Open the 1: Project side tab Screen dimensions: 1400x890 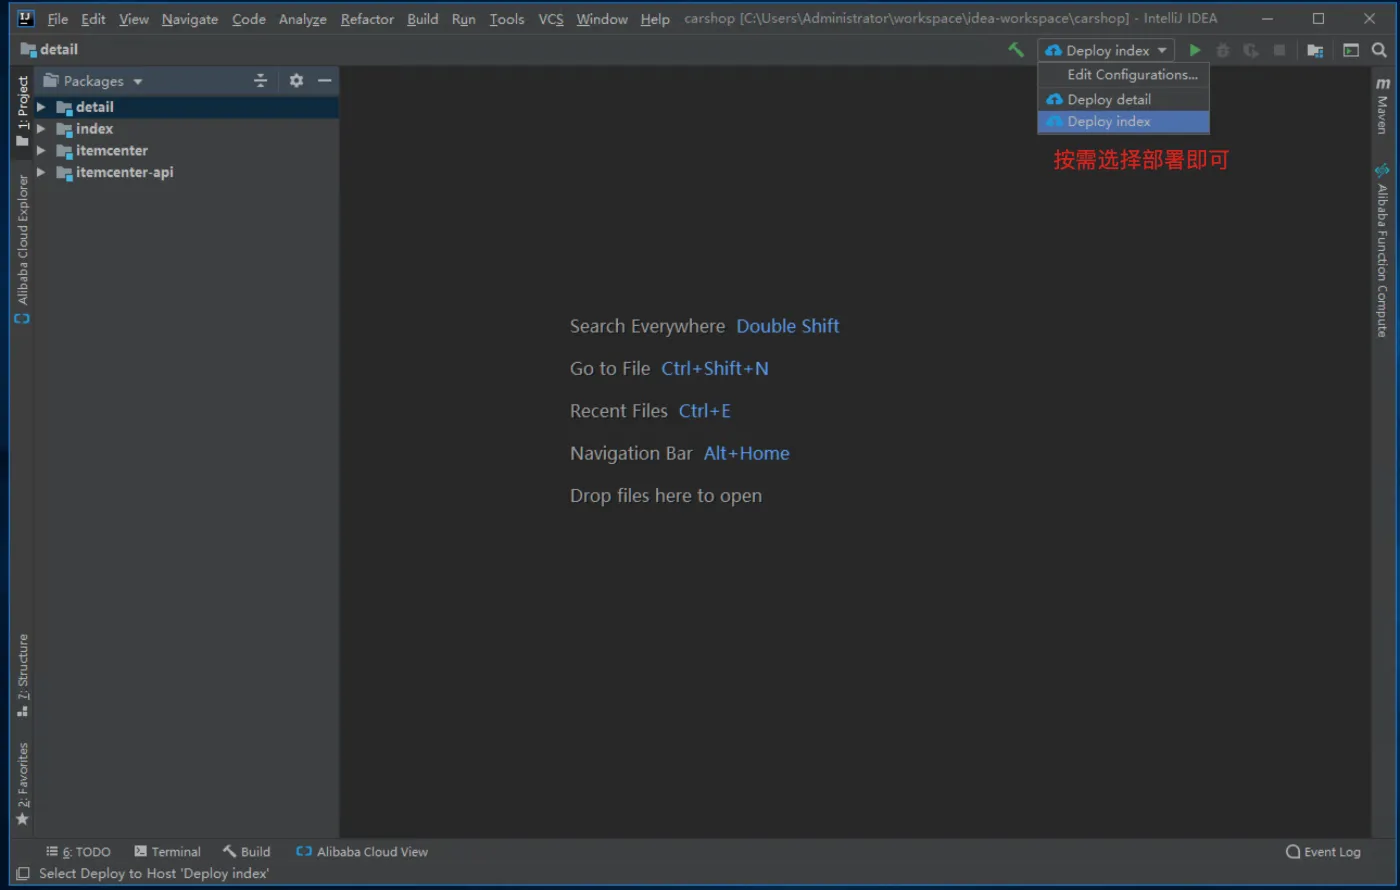click(22, 110)
